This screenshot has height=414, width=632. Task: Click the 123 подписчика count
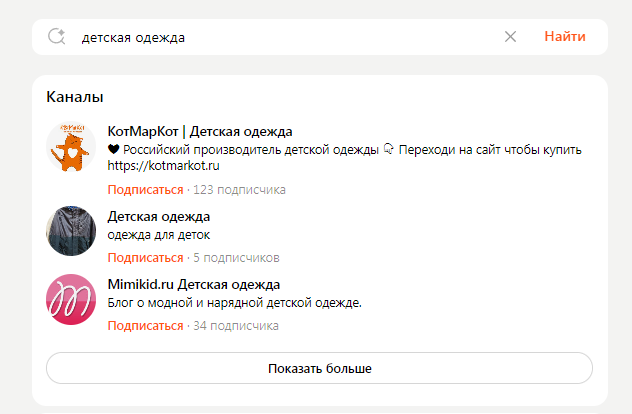[x=239, y=189]
